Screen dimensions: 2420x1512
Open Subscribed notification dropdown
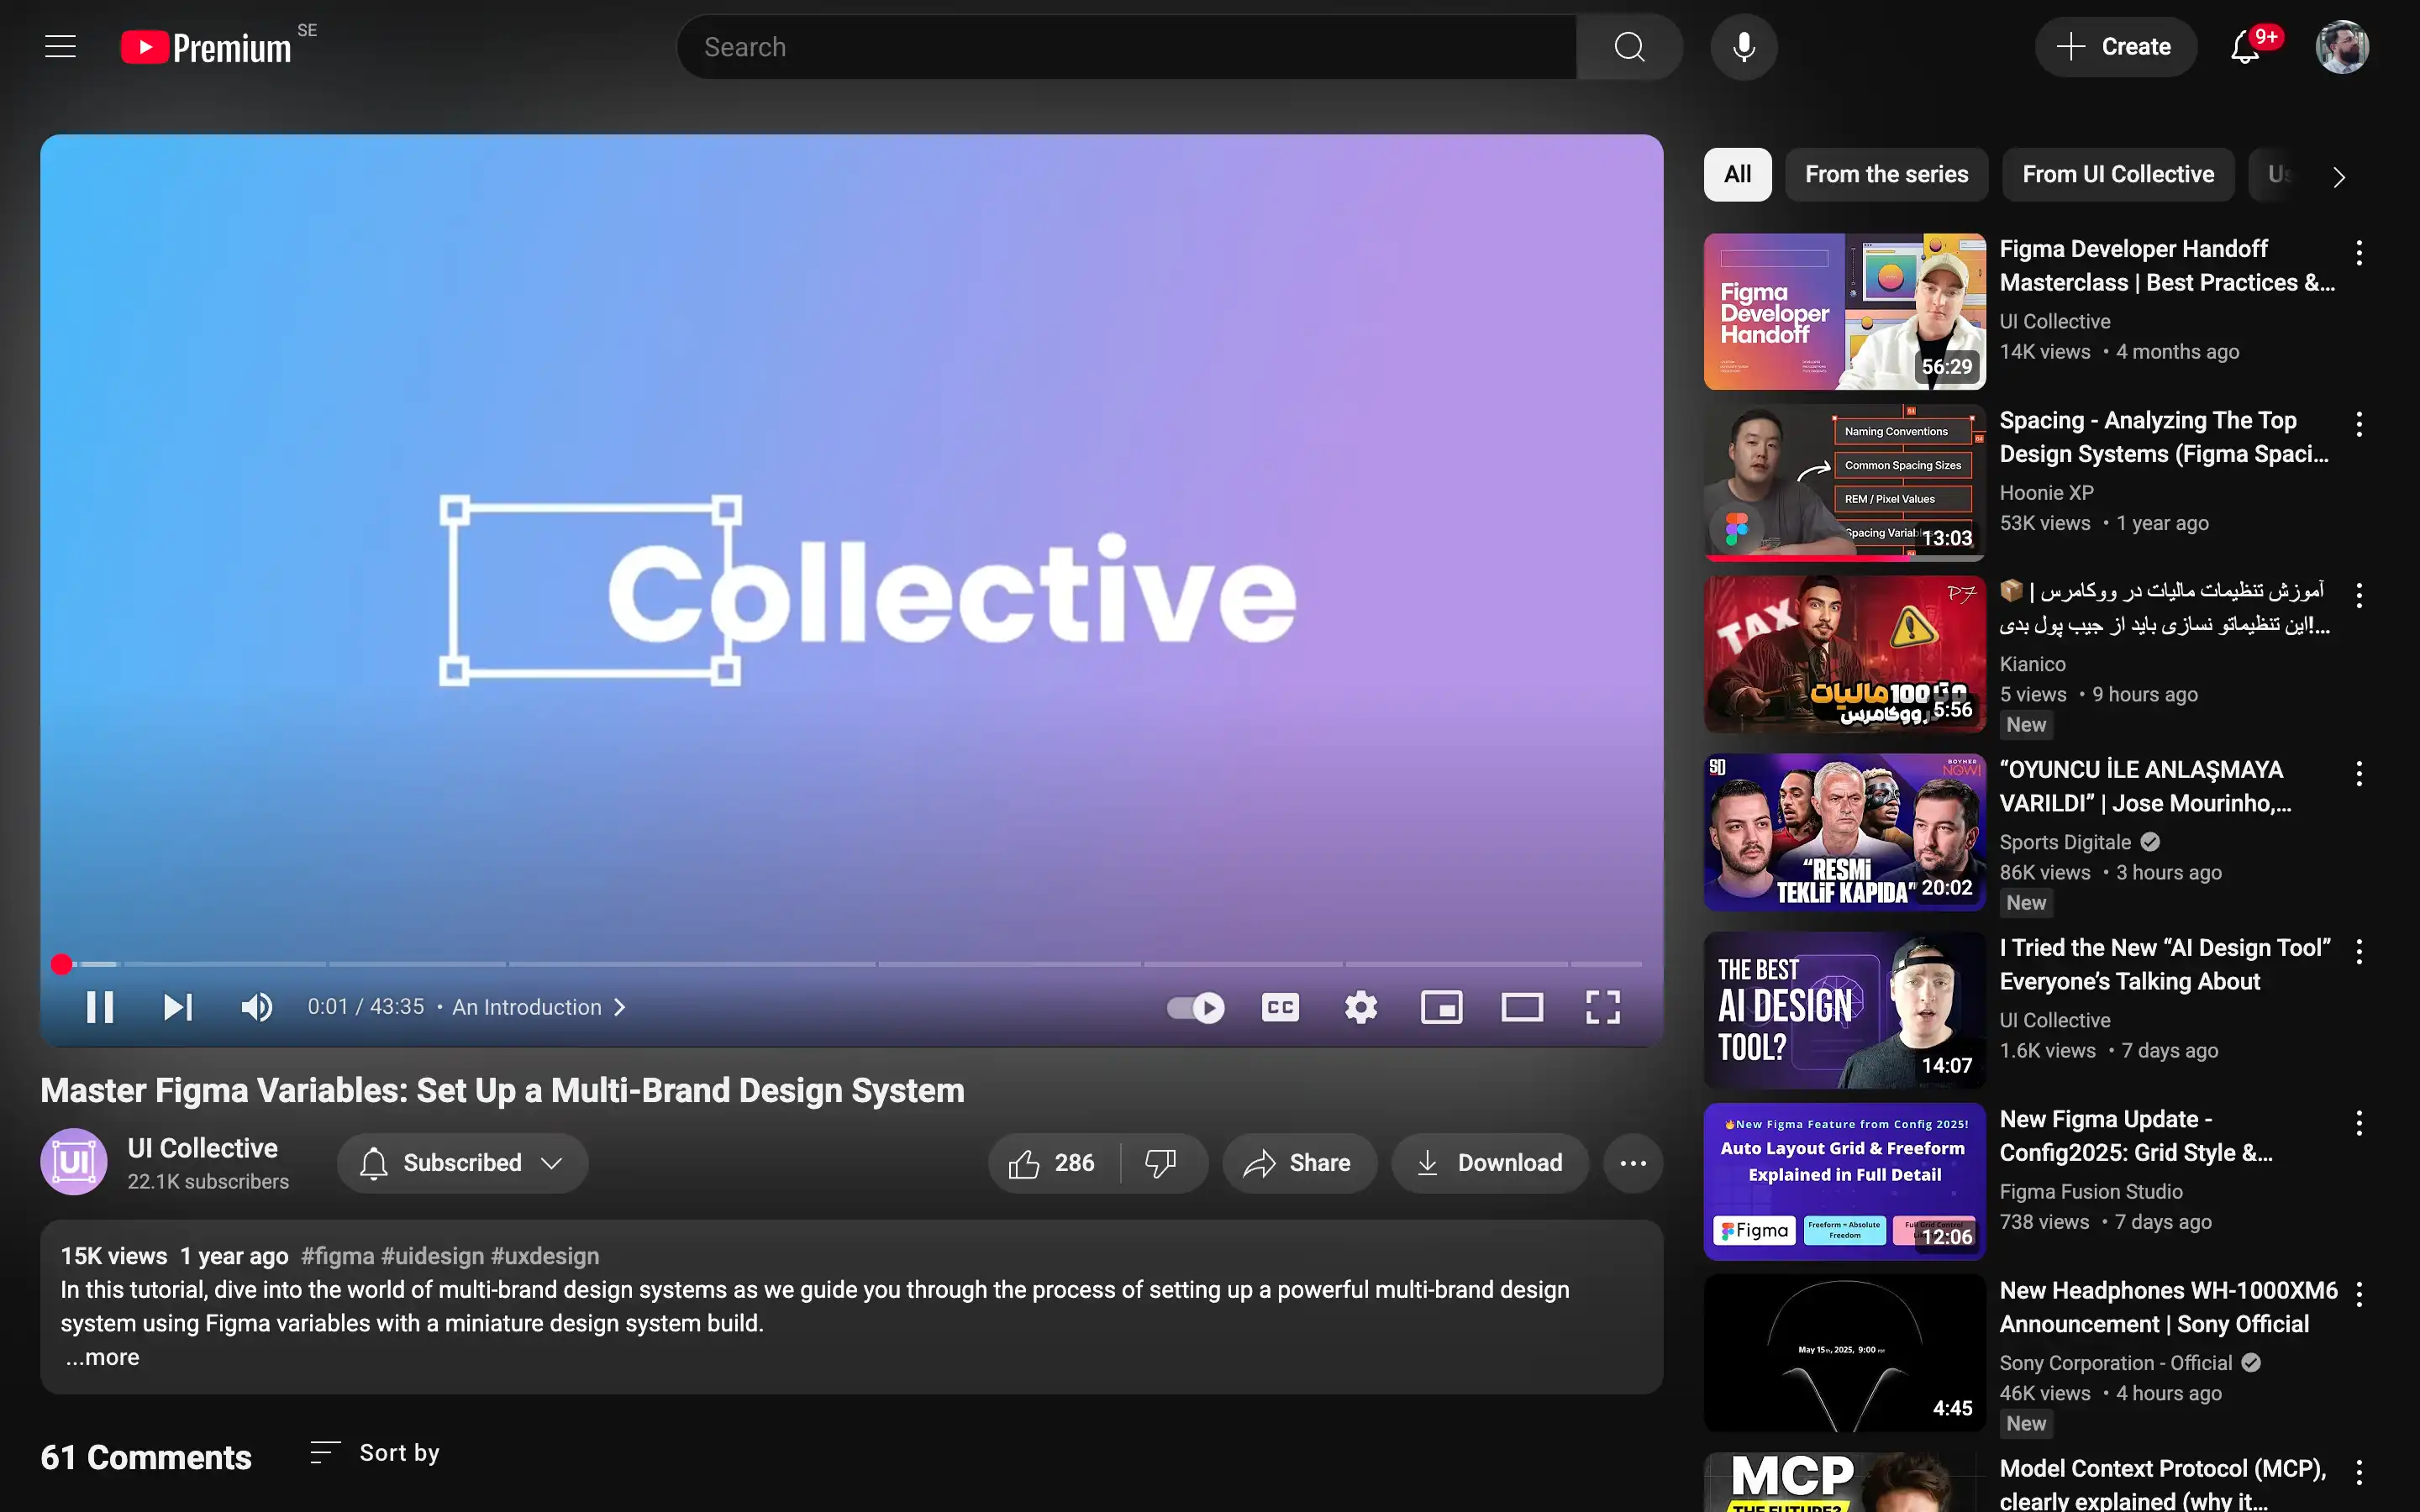(462, 1163)
